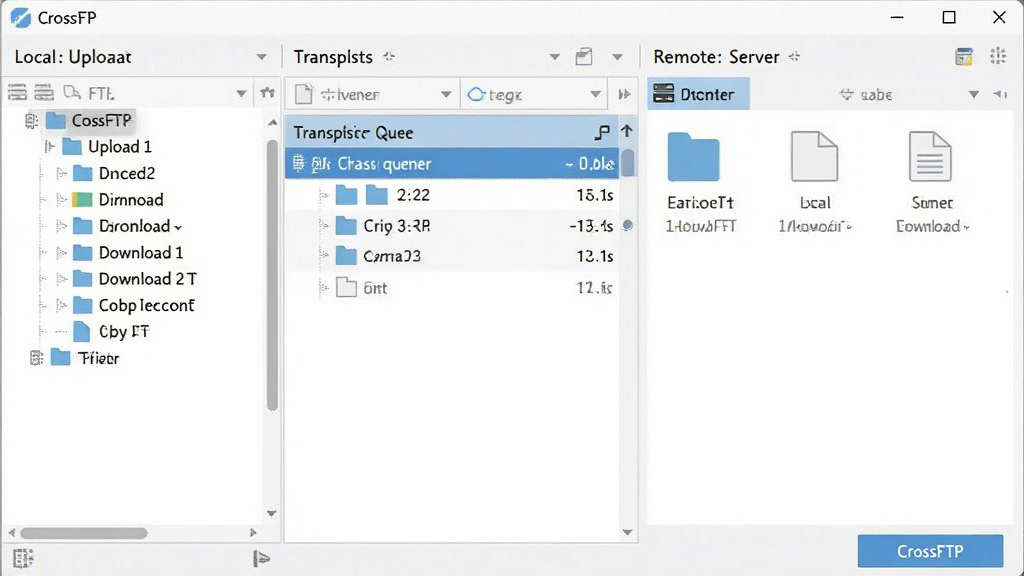Switch to the sabe tab
The height and width of the screenshot is (576, 1024).
[866, 95]
